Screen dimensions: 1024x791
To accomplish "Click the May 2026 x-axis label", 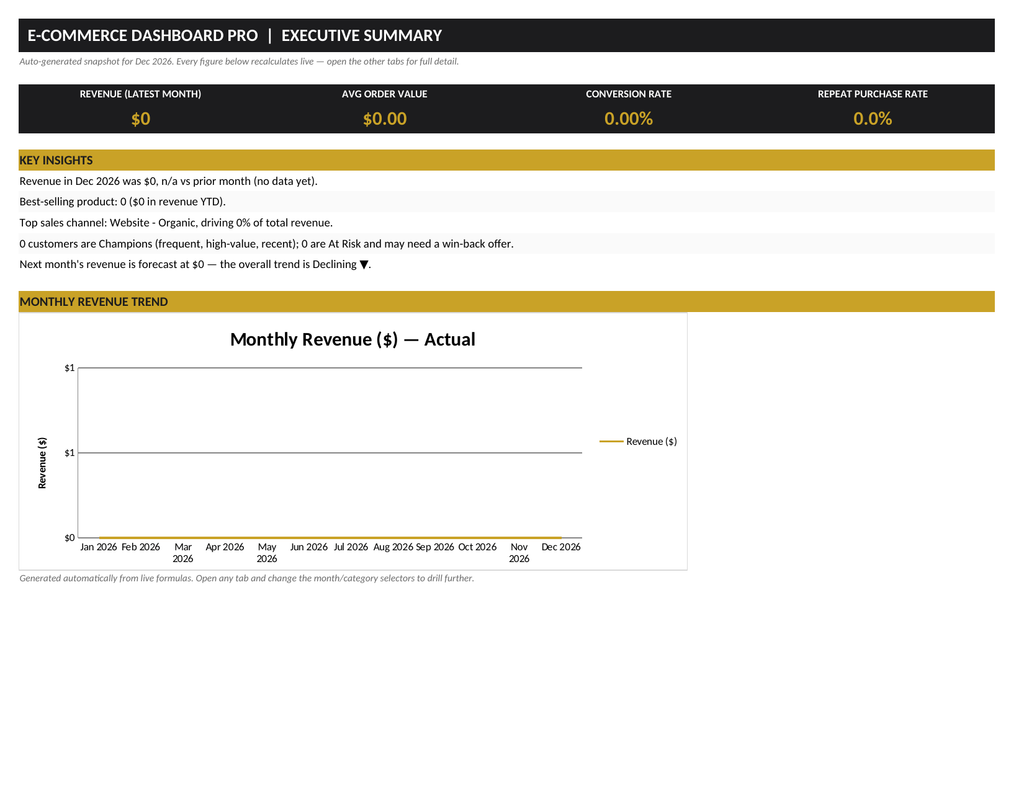I will 266,553.
